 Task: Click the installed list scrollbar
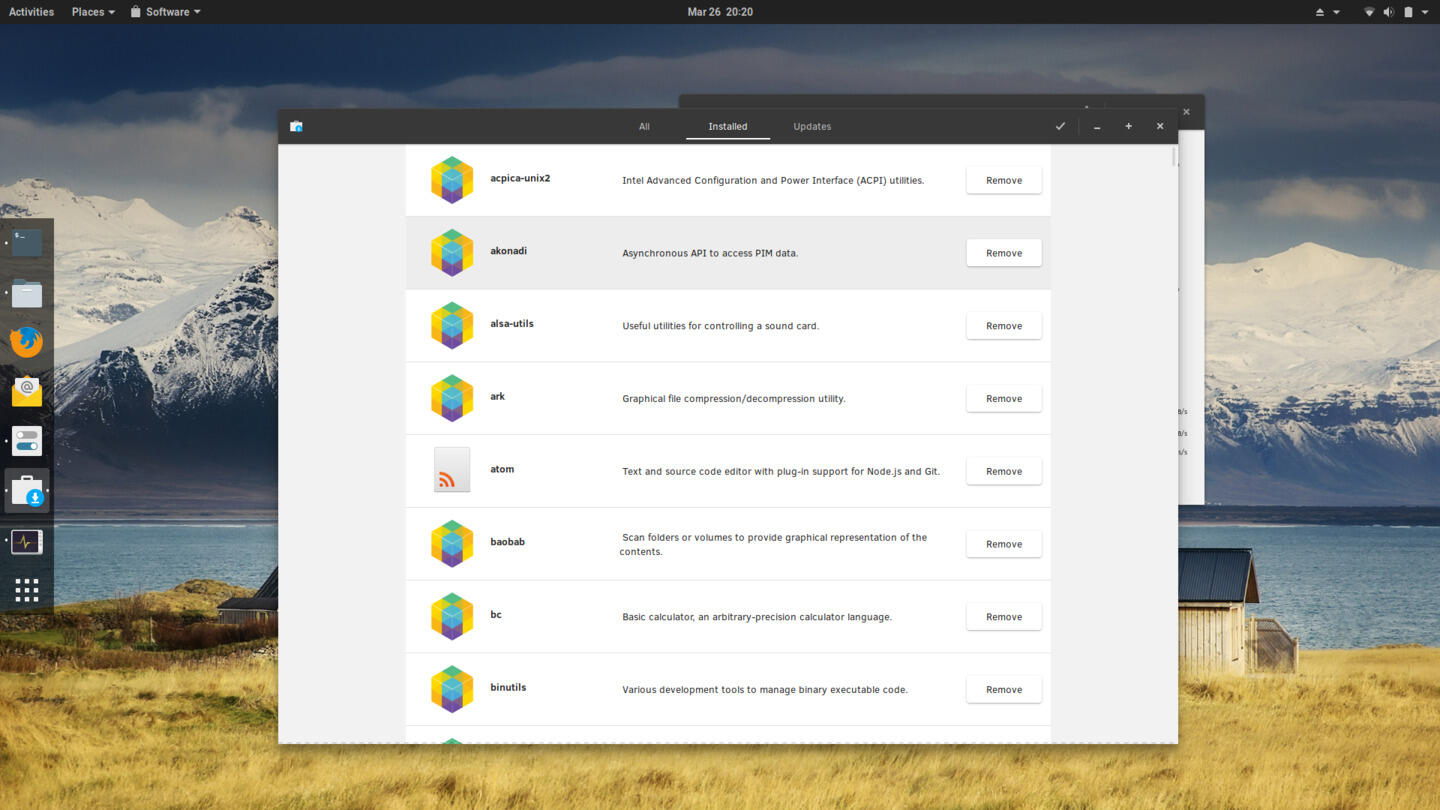tap(1174, 157)
